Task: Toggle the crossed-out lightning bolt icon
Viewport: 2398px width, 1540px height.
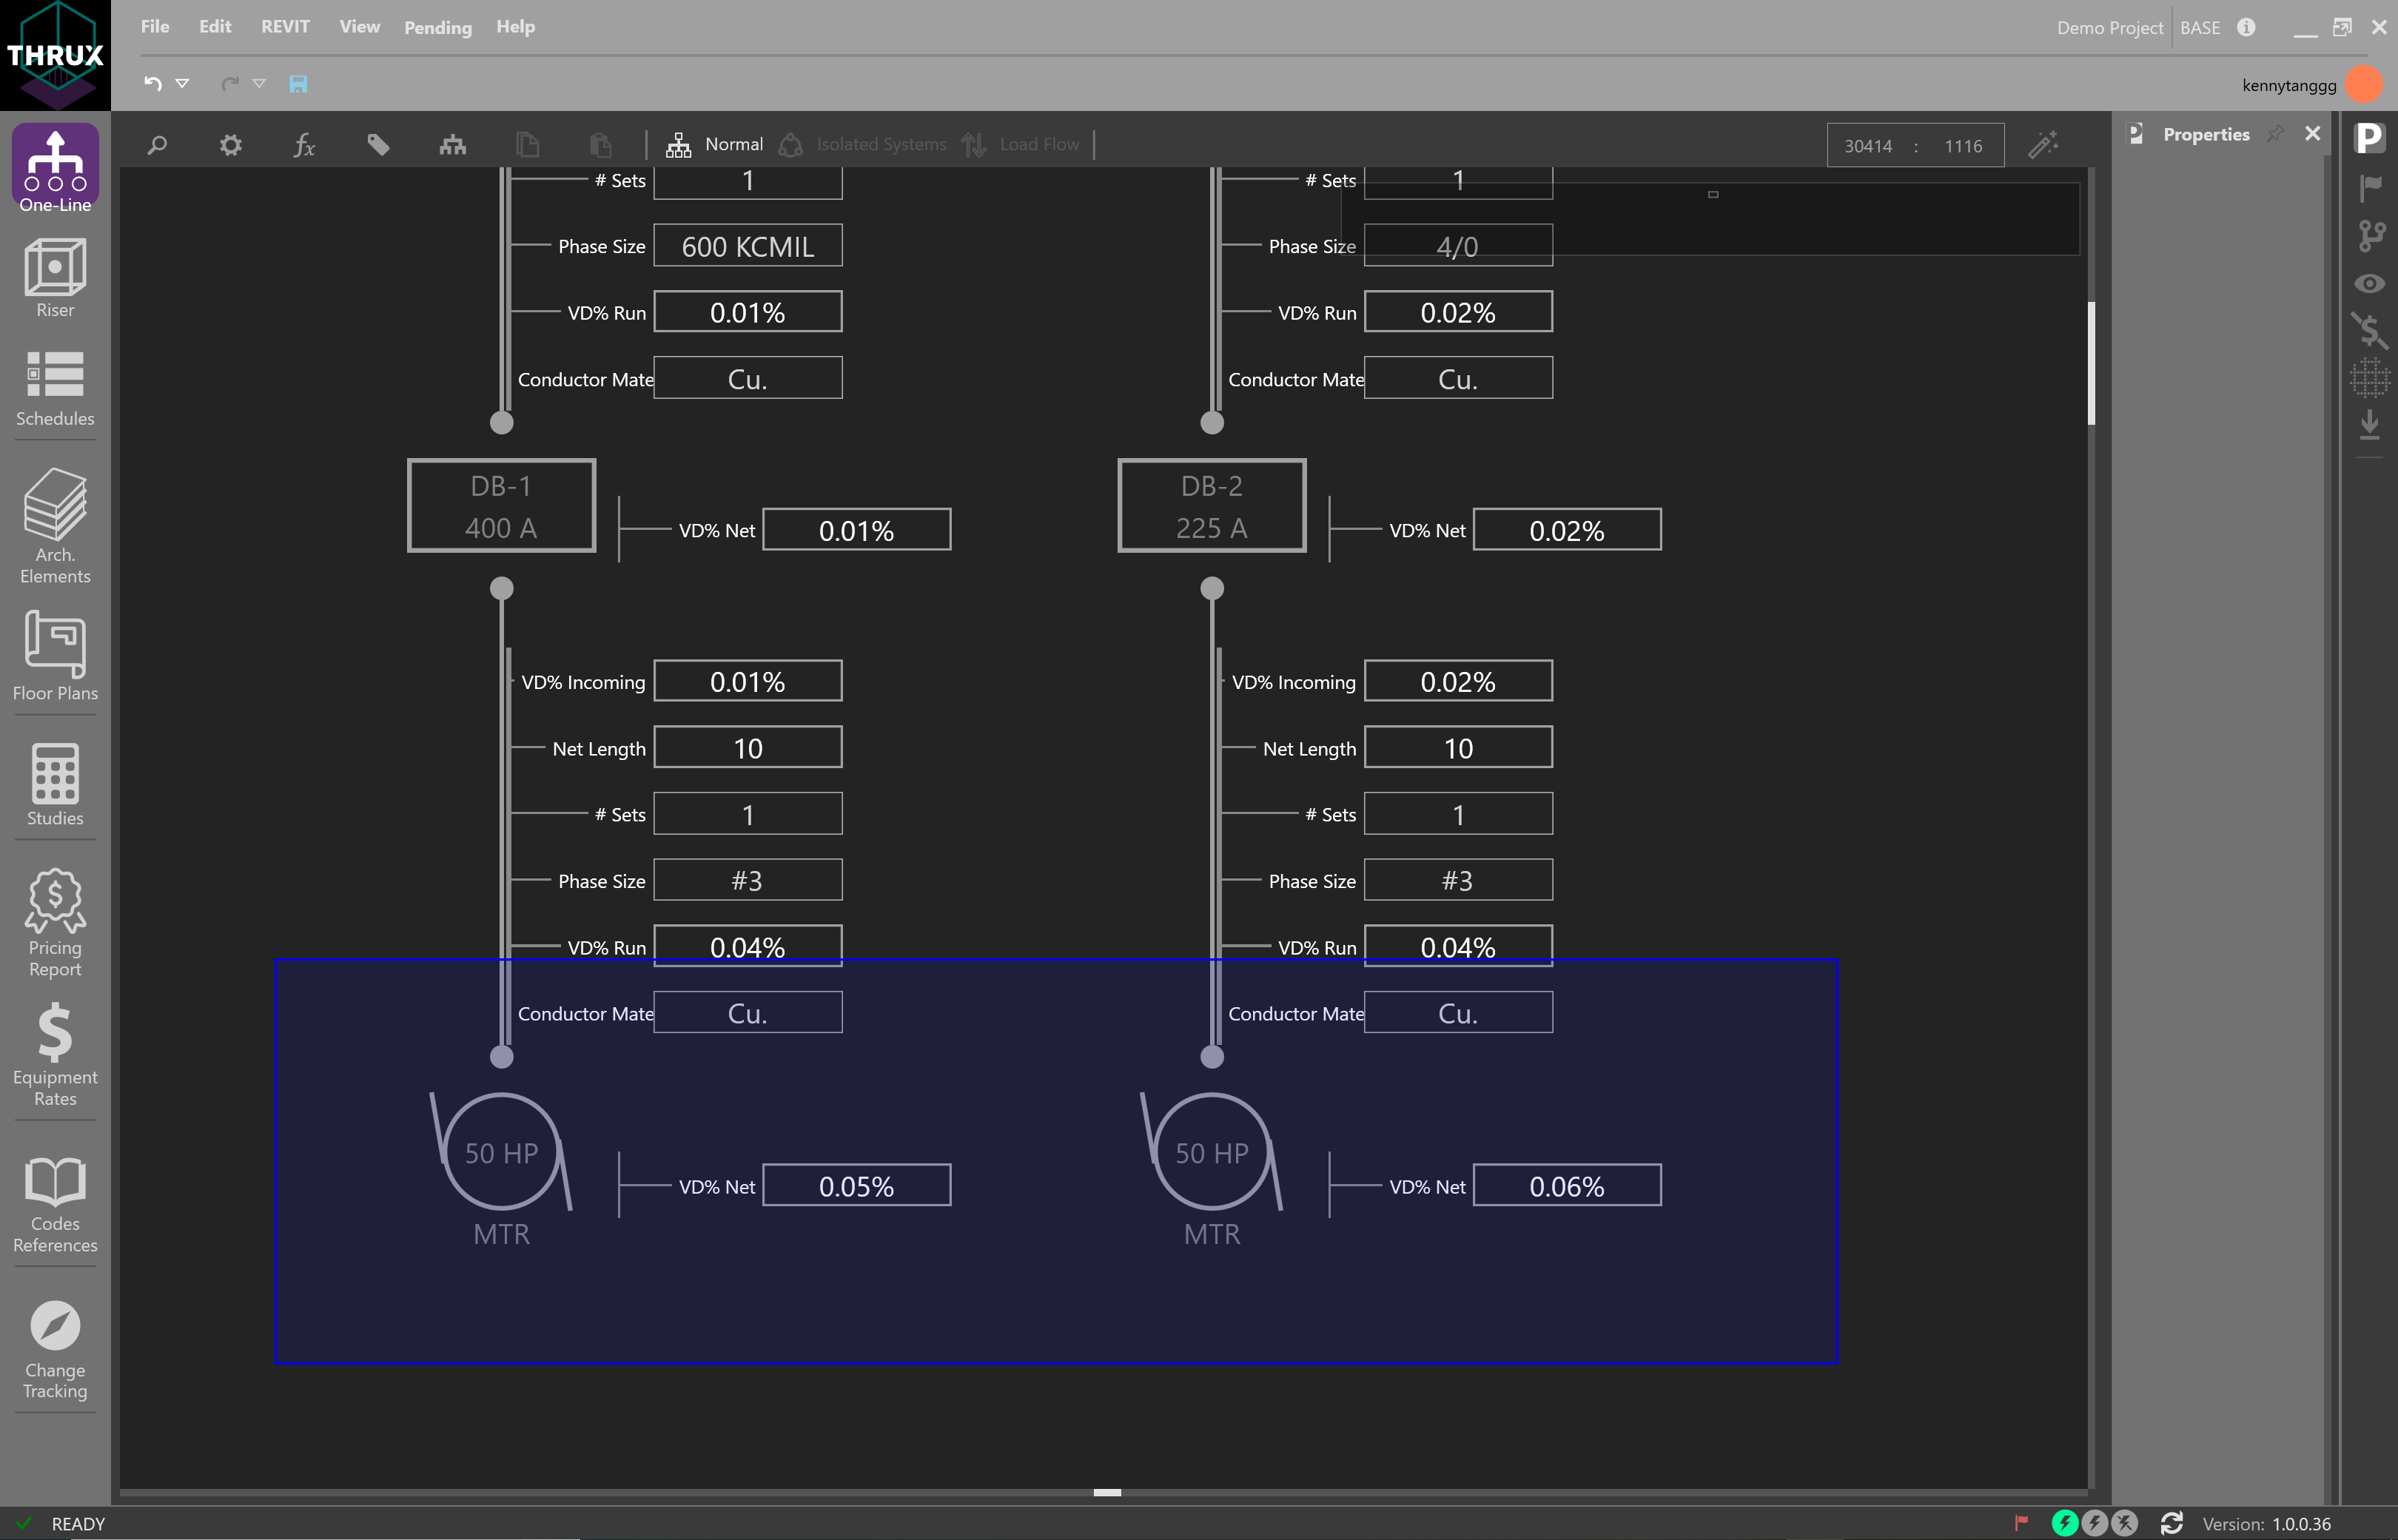Action: coord(2125,1523)
